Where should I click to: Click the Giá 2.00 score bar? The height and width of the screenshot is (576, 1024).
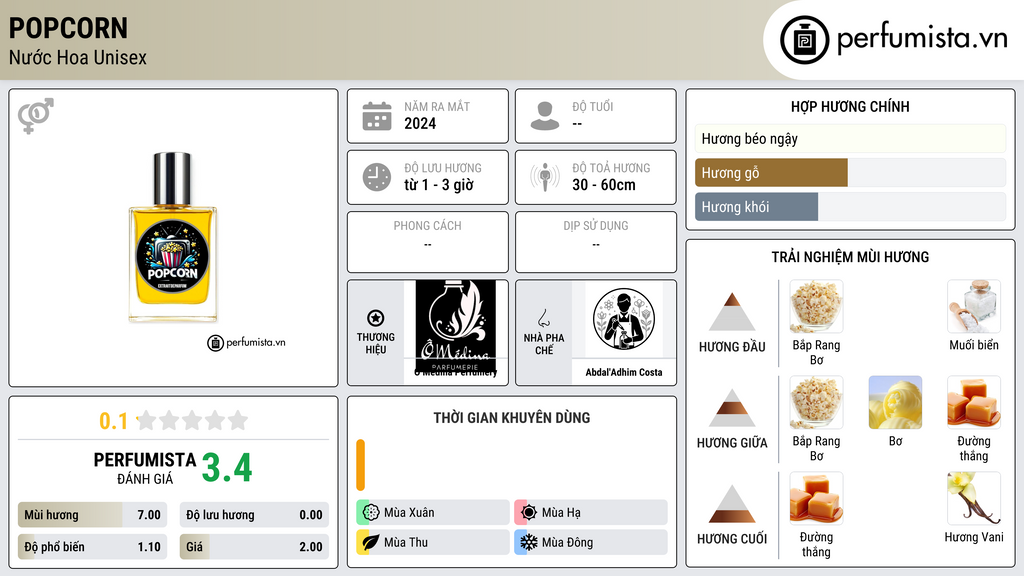(254, 547)
